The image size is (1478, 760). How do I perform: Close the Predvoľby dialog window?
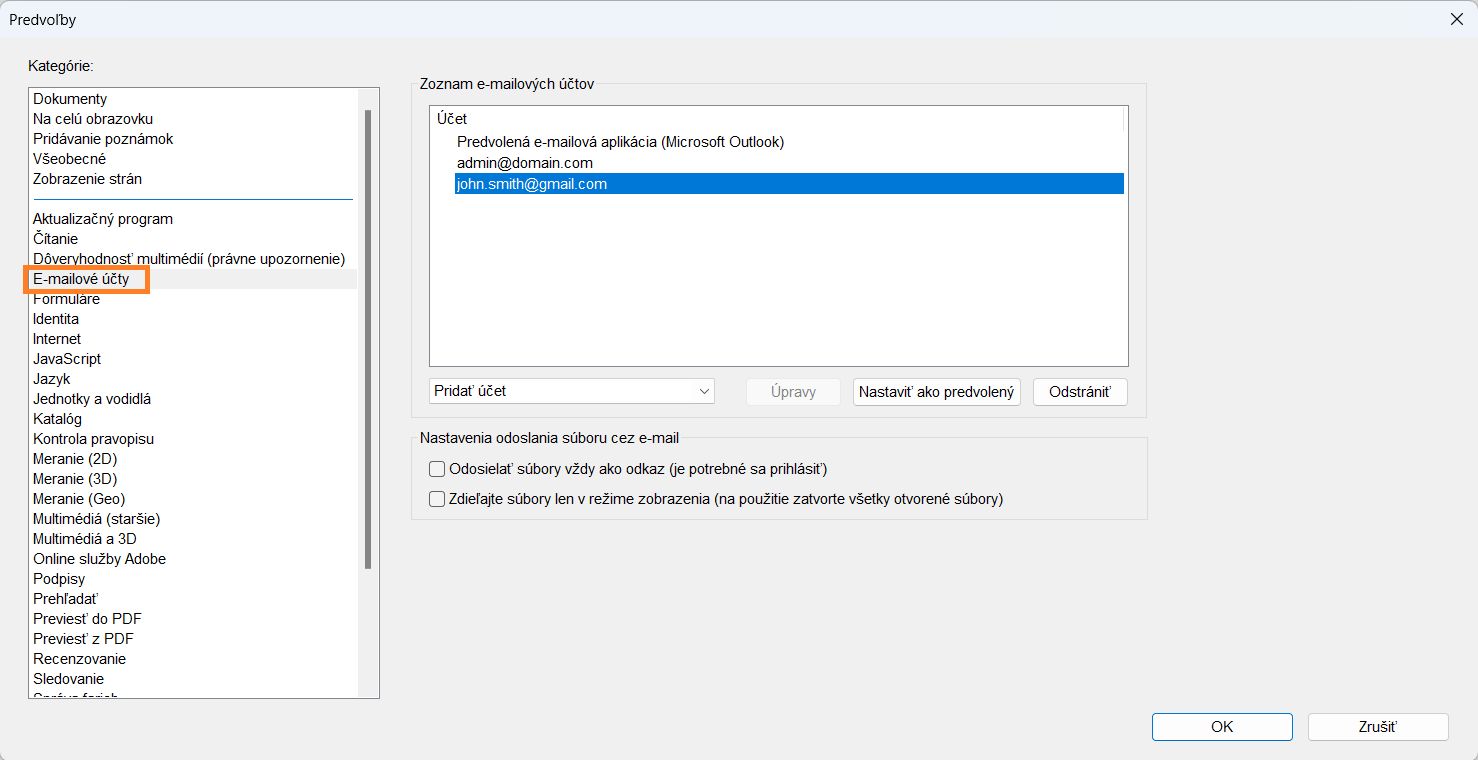click(x=1455, y=19)
